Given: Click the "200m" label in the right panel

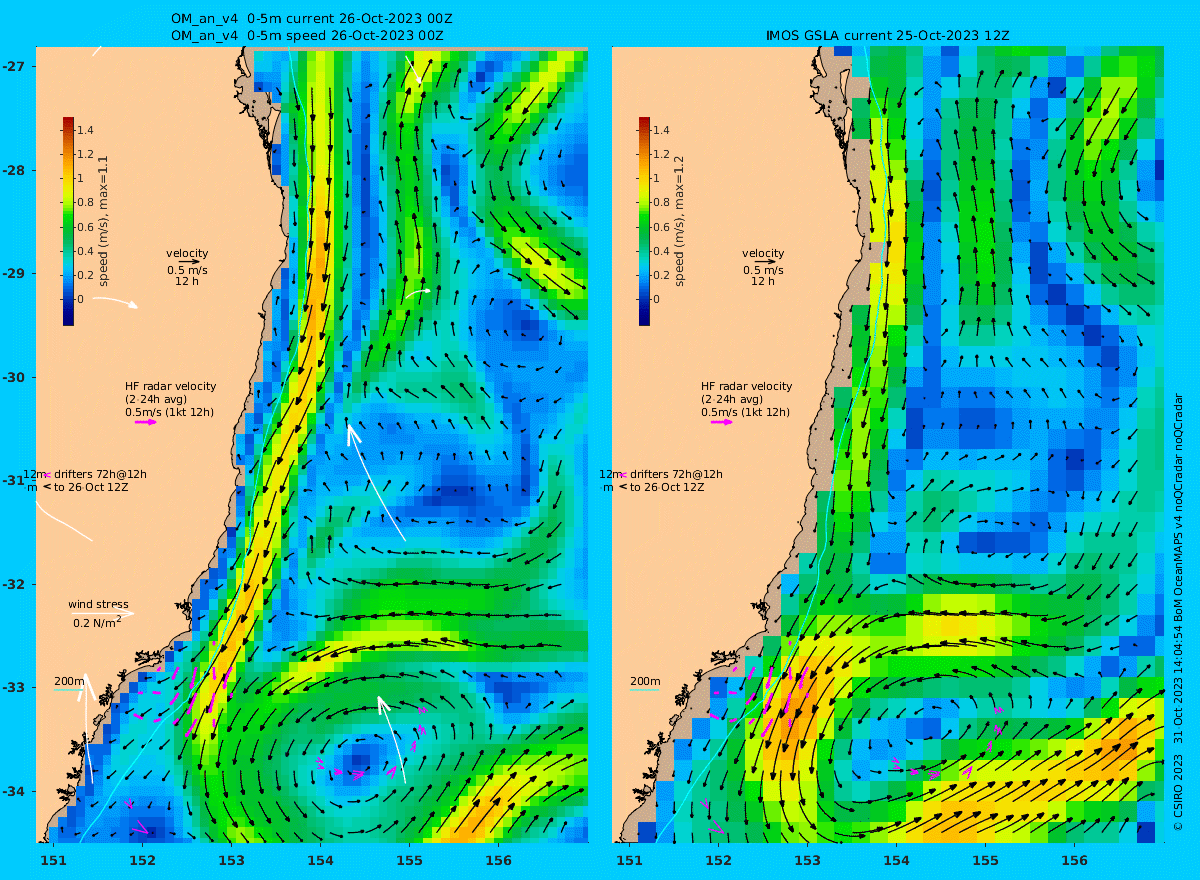Looking at the screenshot, I should pos(645,681).
